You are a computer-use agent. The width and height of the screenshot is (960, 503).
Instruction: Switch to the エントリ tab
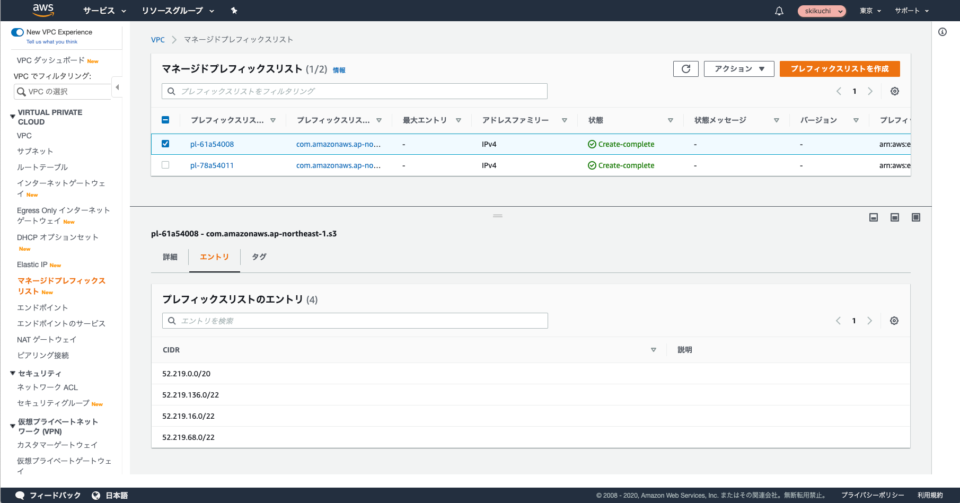point(214,257)
